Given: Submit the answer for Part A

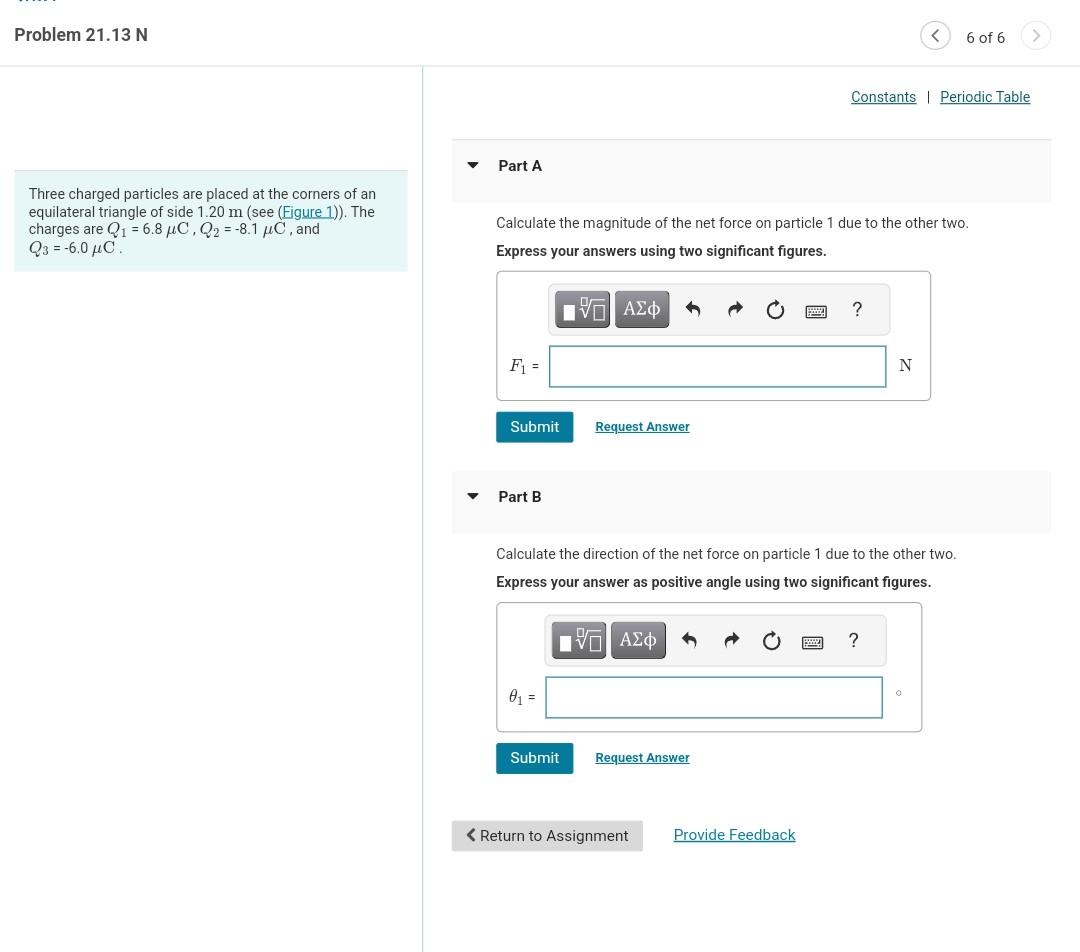Looking at the screenshot, I should [534, 426].
